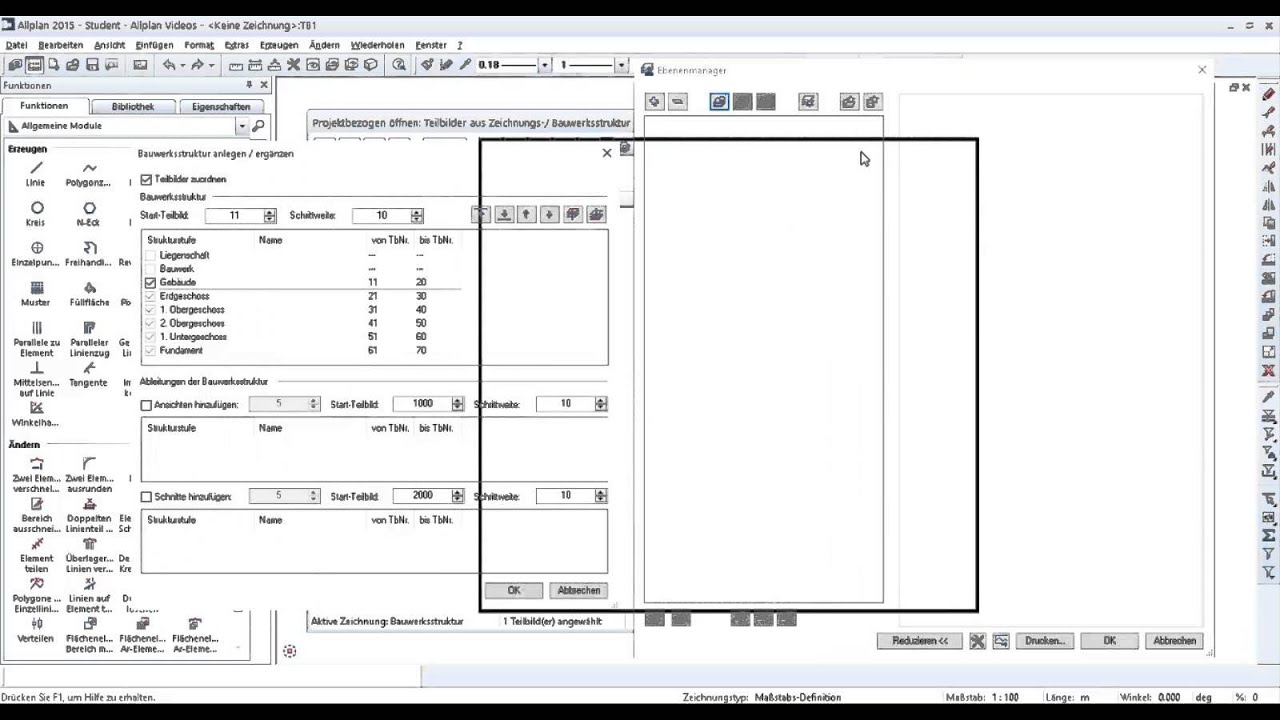Image resolution: width=1280 pixels, height=720 pixels.
Task: Open the Bearbeiten menu
Action: 61,45
